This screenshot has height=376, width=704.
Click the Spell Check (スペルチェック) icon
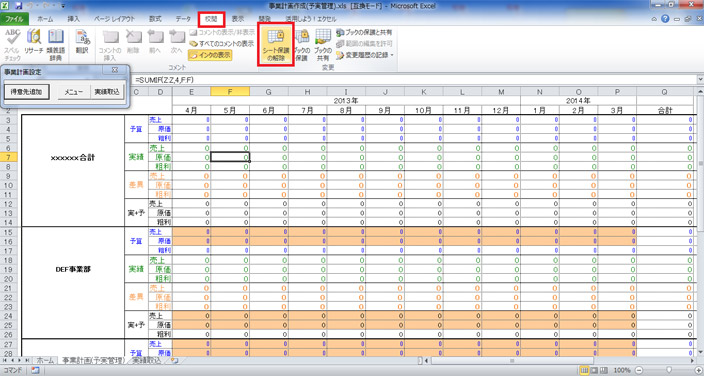tap(12, 45)
